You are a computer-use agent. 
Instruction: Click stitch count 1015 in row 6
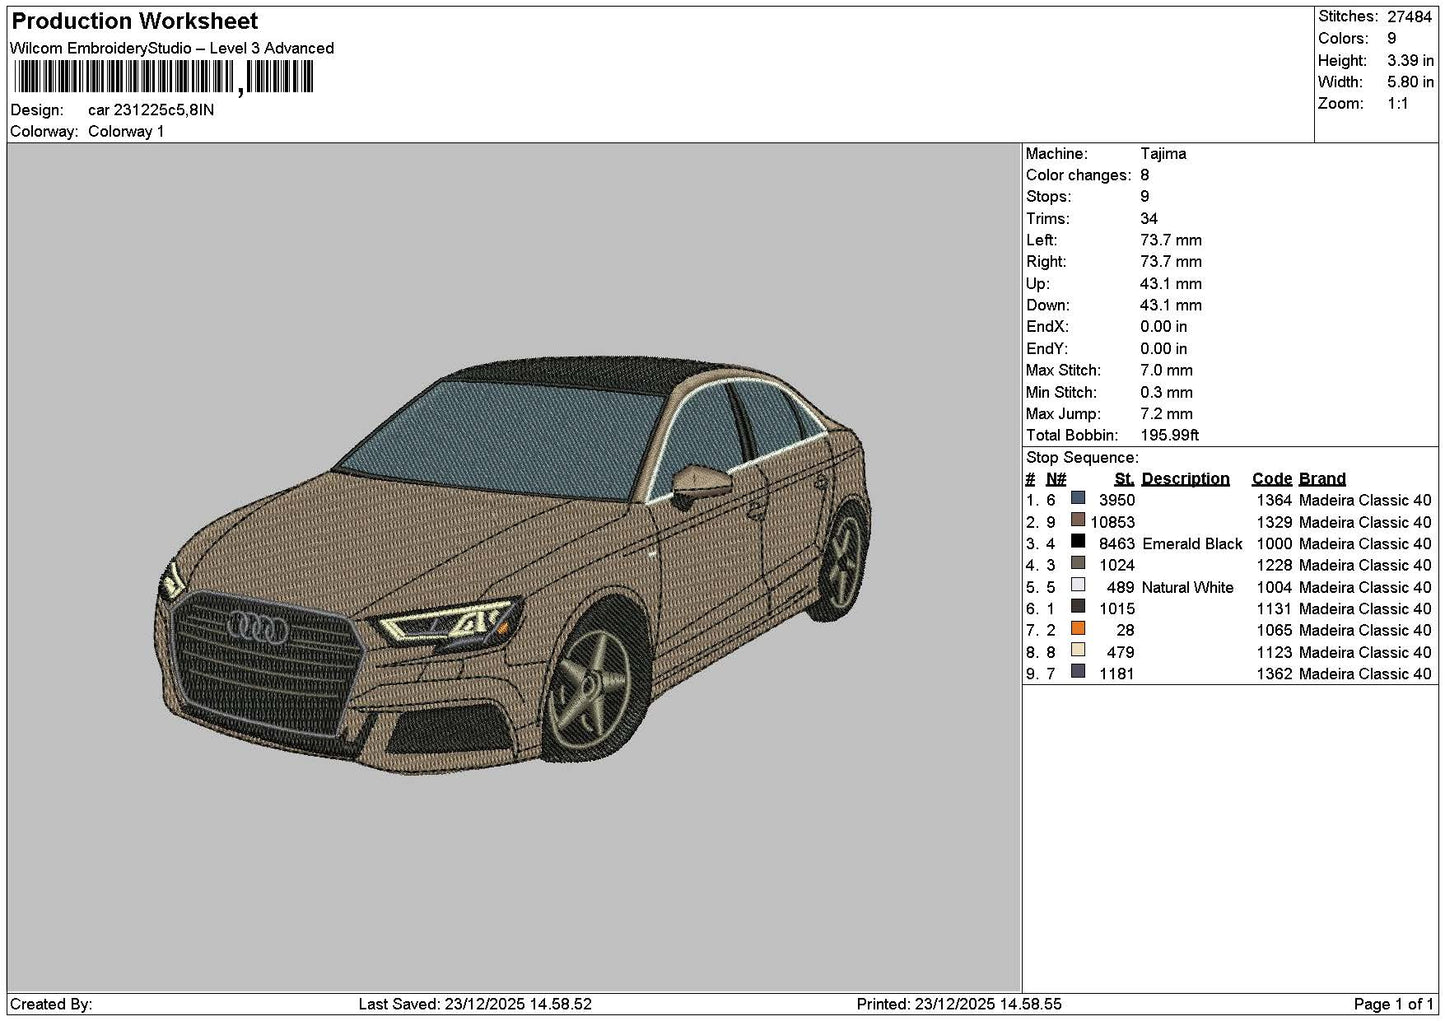coord(1117,609)
